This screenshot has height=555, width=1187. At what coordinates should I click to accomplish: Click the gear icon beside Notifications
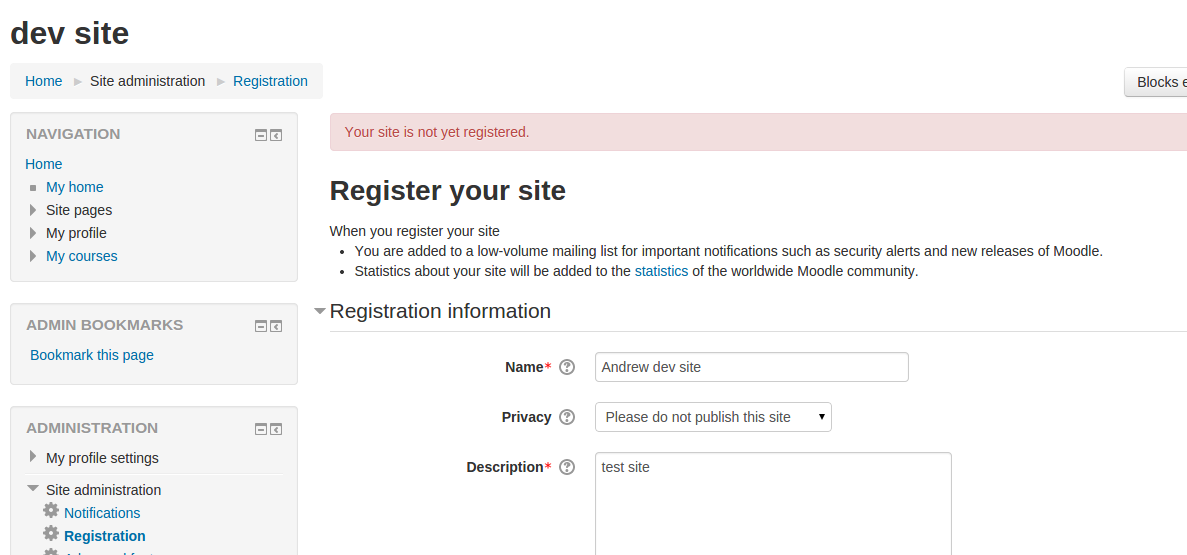point(51,510)
